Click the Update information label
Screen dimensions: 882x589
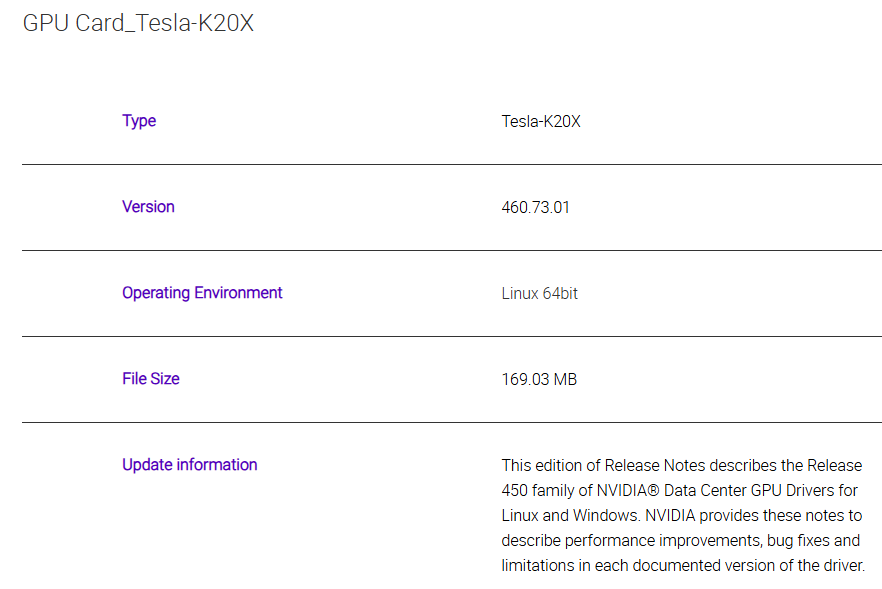point(190,465)
